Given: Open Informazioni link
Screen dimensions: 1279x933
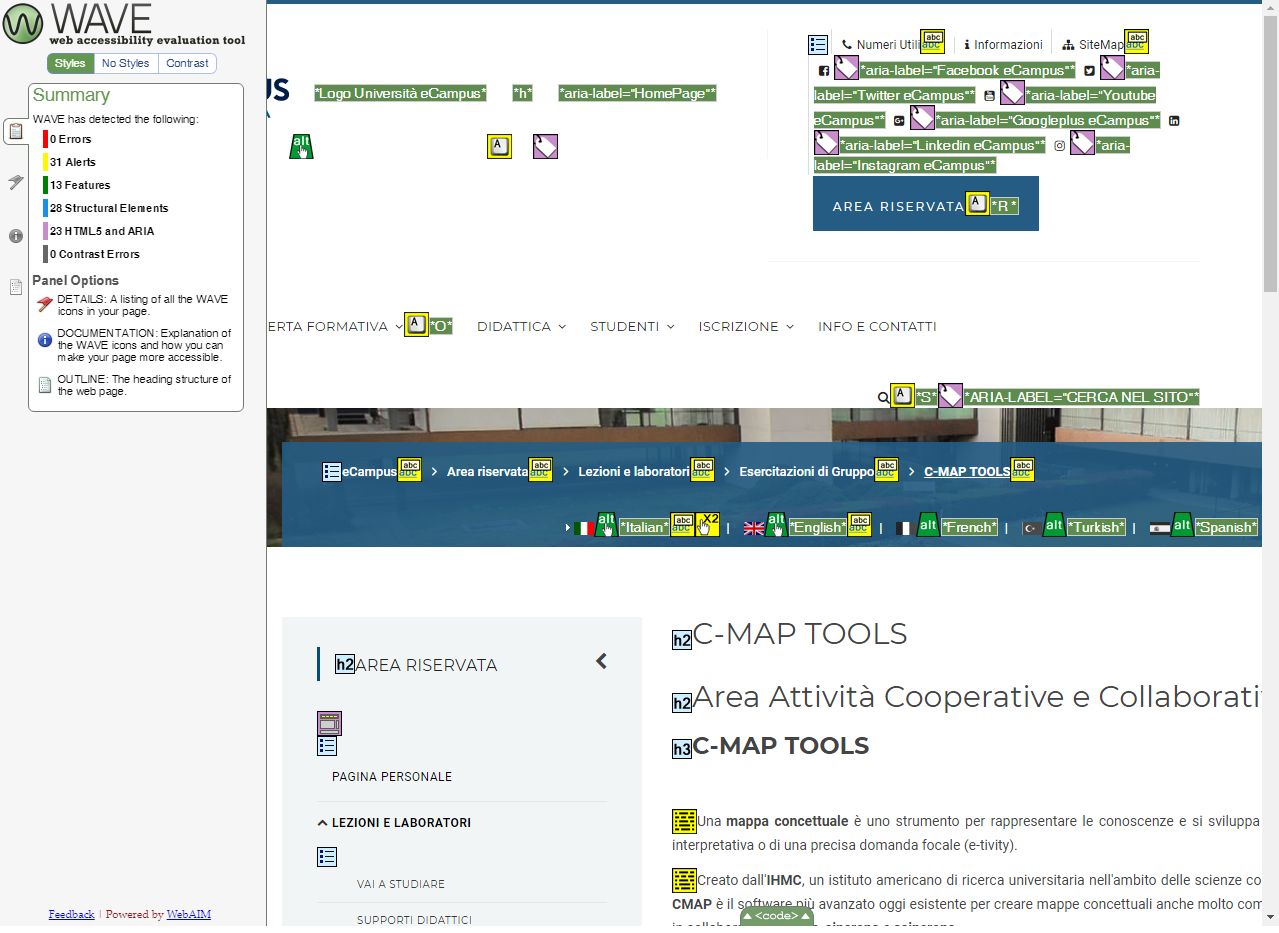Looking at the screenshot, I should point(1003,45).
